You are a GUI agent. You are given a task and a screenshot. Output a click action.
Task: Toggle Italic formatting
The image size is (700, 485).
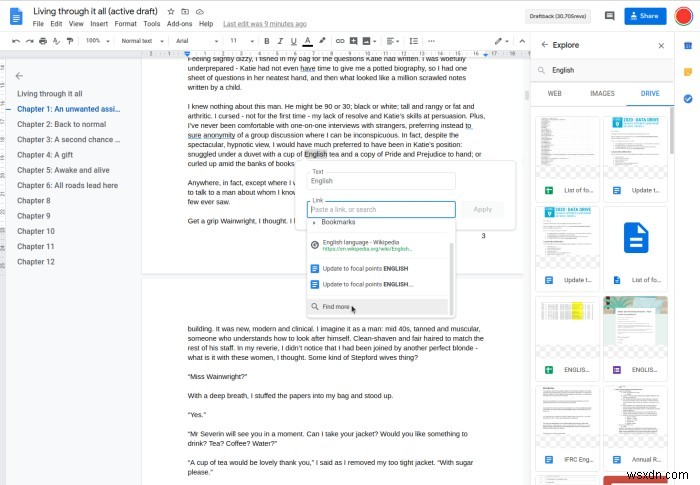(x=280, y=41)
